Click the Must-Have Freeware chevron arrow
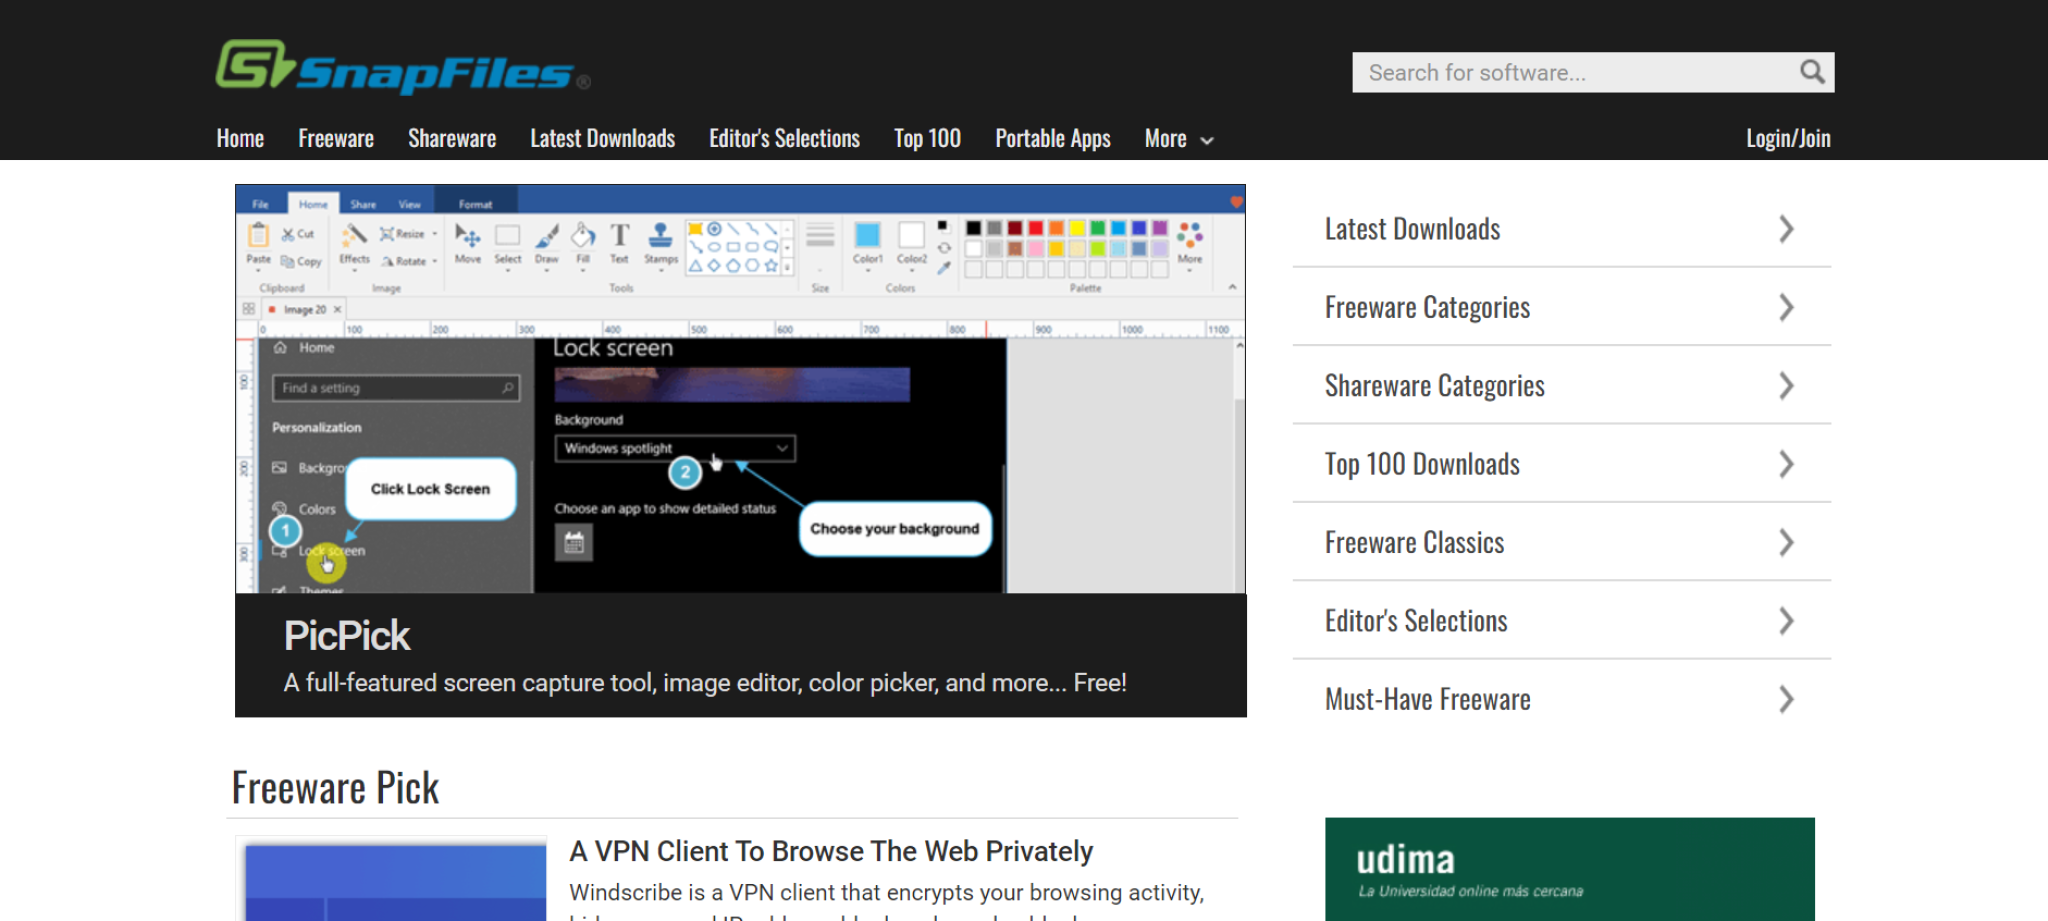This screenshot has height=921, width=2048. [x=1786, y=699]
